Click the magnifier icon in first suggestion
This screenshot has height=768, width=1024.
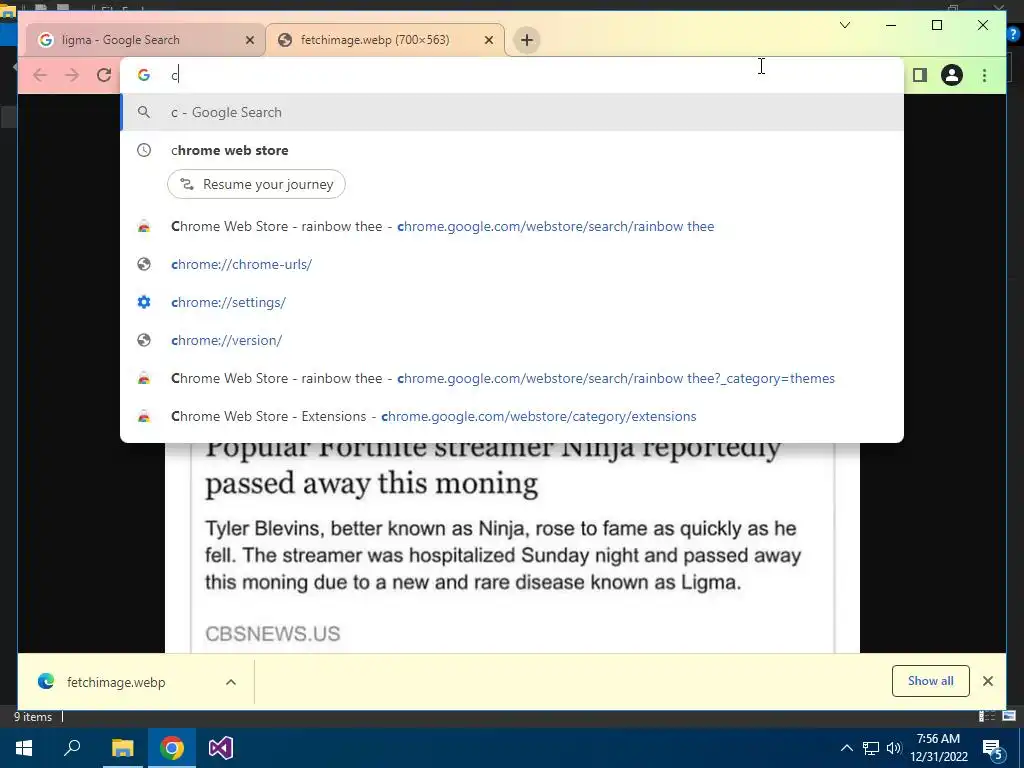144,112
